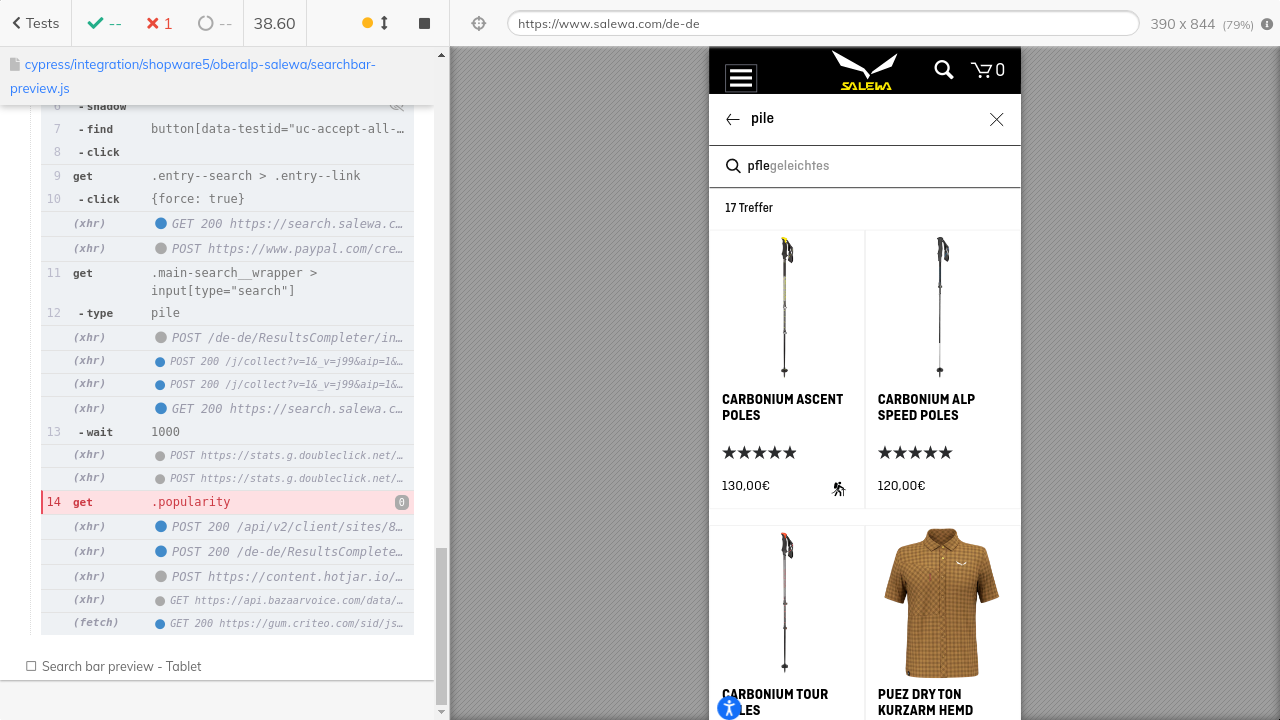Go back to Tests list
The width and height of the screenshot is (1280, 720).
36,23
